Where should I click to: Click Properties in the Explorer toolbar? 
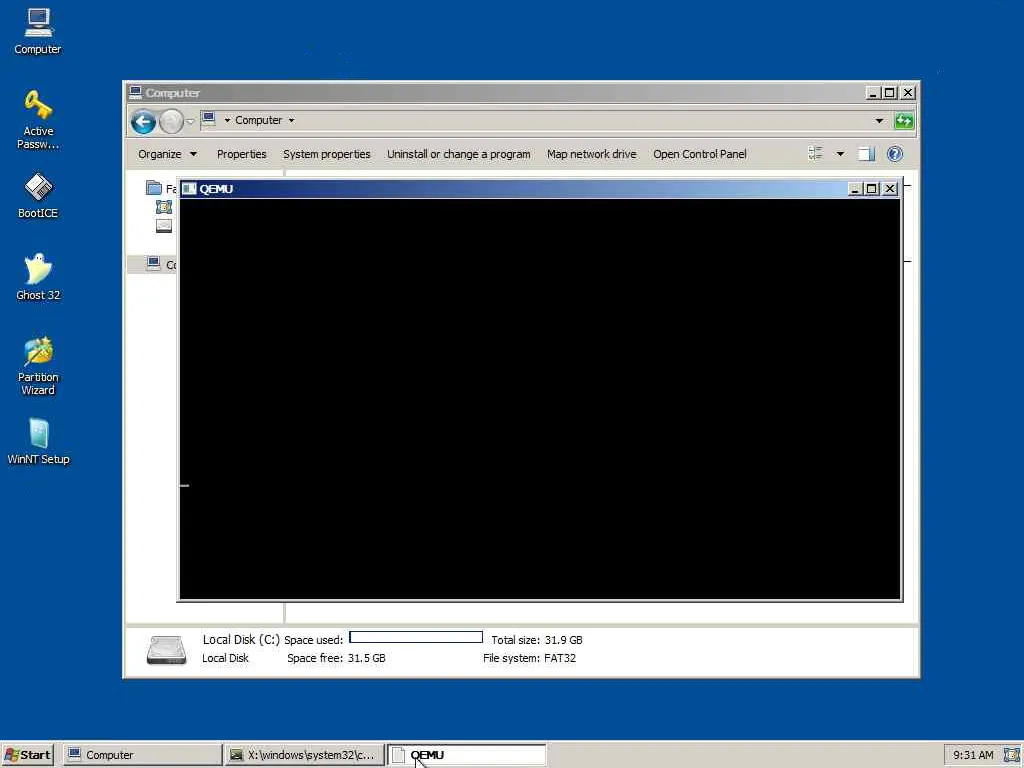pos(242,154)
